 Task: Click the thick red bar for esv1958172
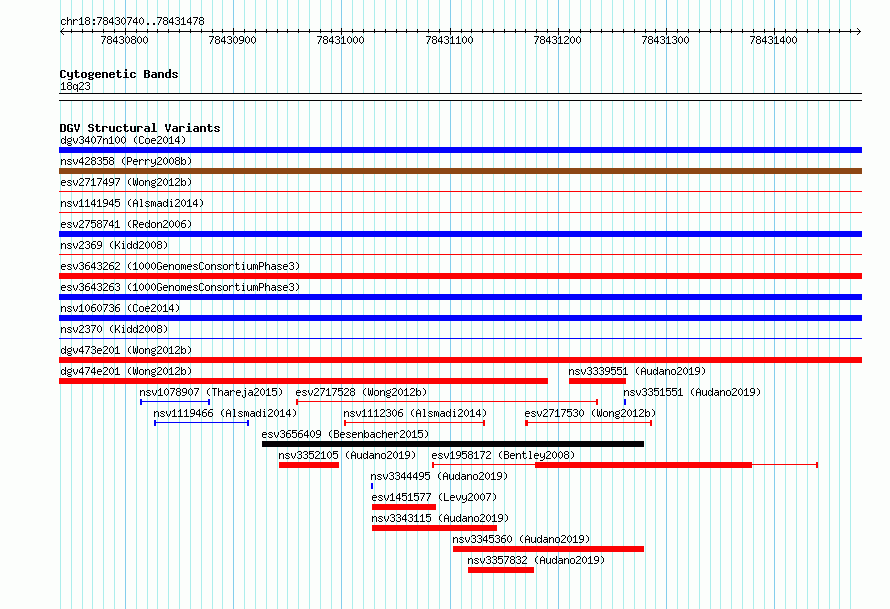(644, 465)
